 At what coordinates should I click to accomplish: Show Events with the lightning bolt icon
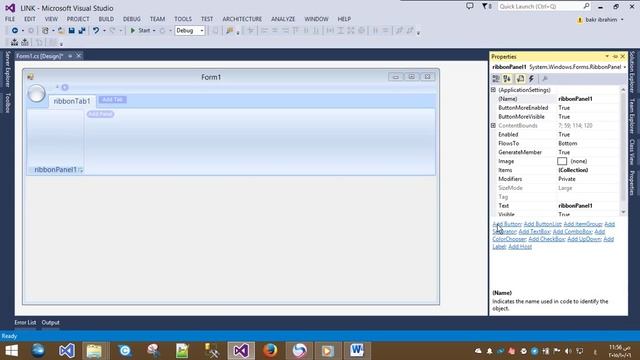(x=531, y=79)
